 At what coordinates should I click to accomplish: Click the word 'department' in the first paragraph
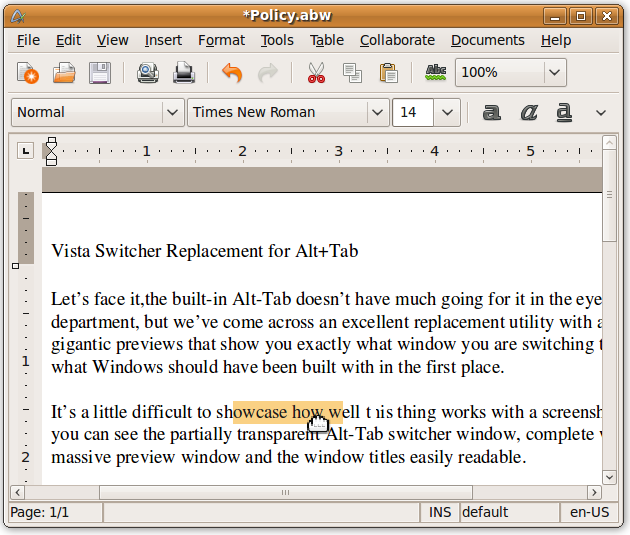point(95,323)
